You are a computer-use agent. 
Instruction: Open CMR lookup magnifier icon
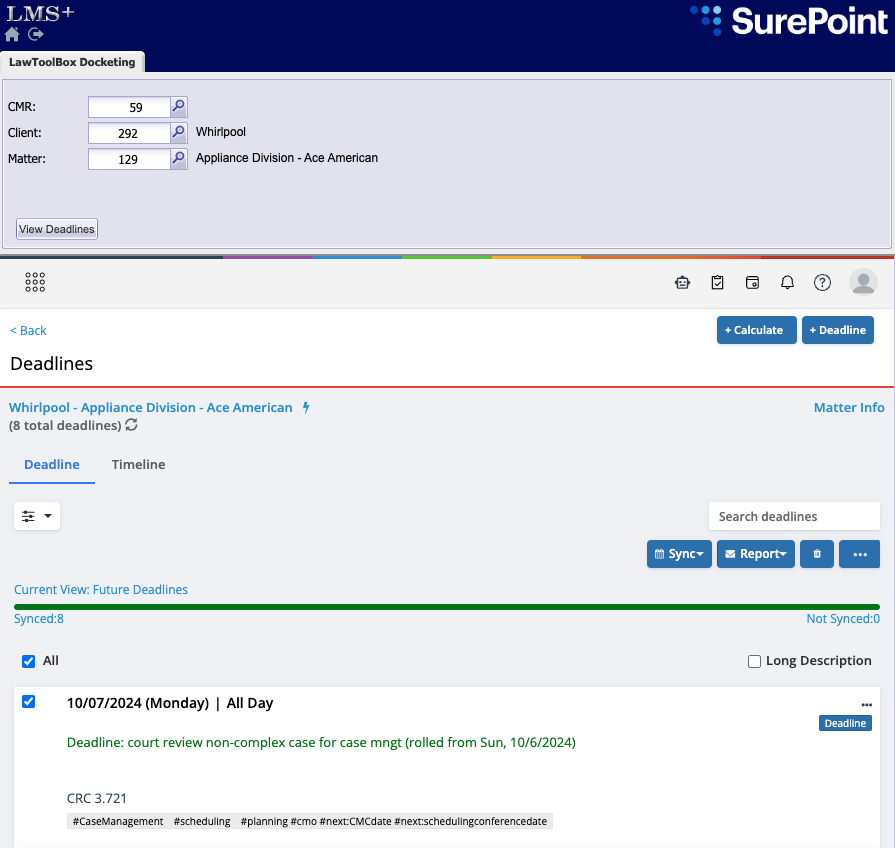click(179, 107)
